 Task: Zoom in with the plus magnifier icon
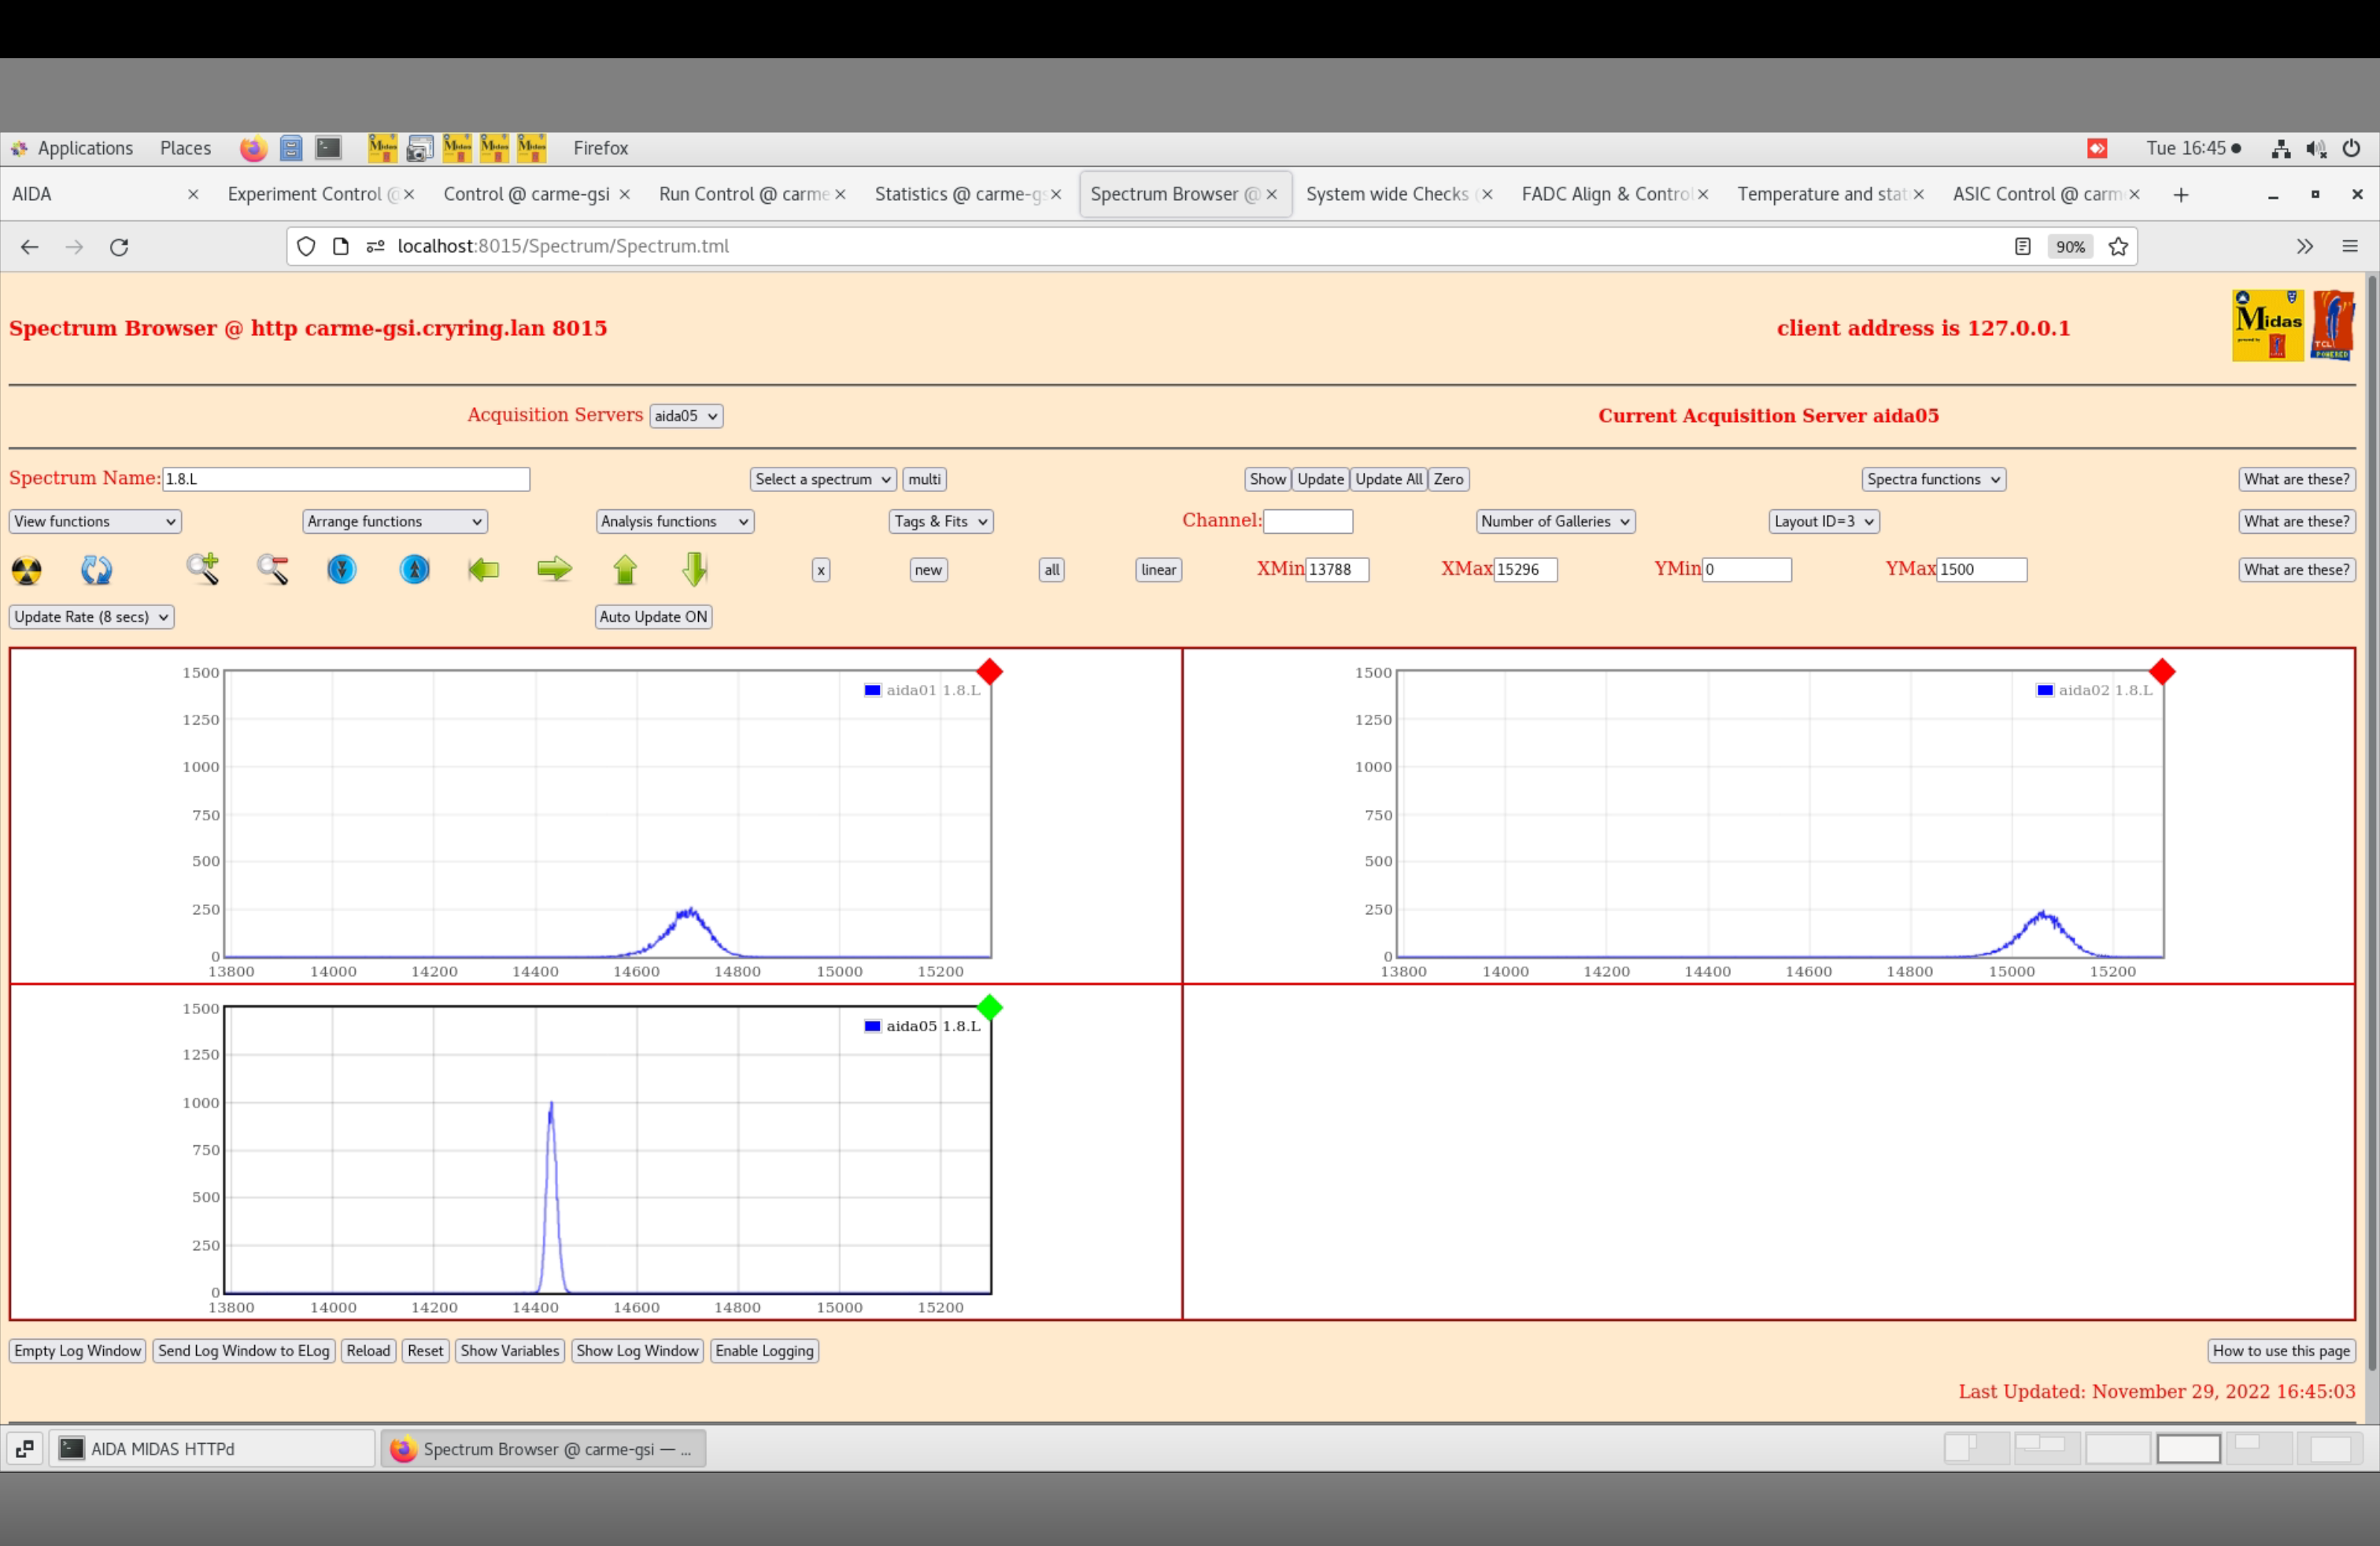202,569
